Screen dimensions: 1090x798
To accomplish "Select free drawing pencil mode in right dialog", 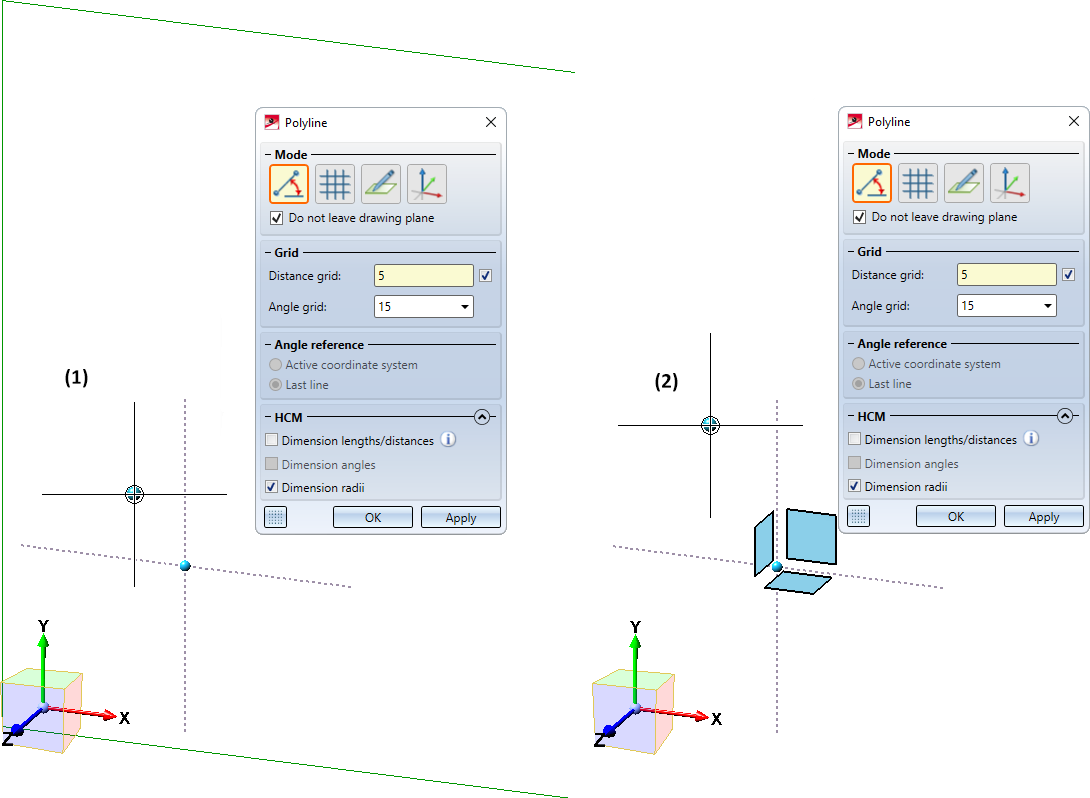I will tap(963, 183).
